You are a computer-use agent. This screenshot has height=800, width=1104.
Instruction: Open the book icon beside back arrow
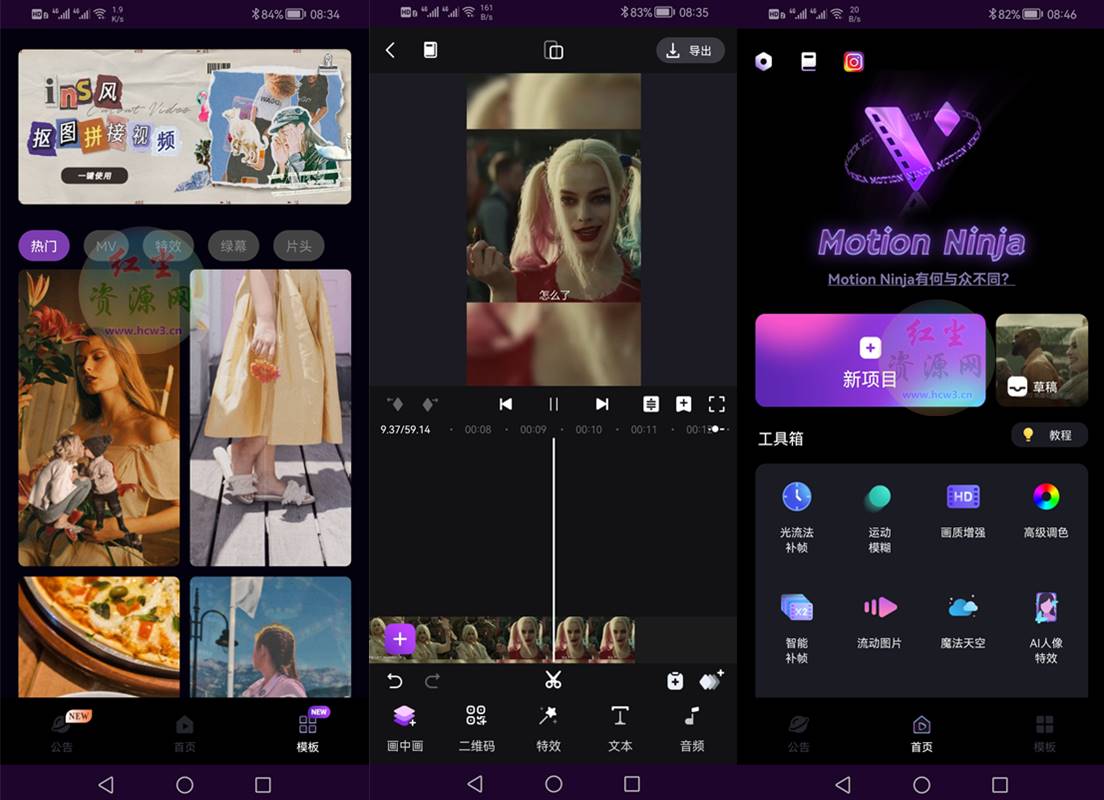point(430,50)
